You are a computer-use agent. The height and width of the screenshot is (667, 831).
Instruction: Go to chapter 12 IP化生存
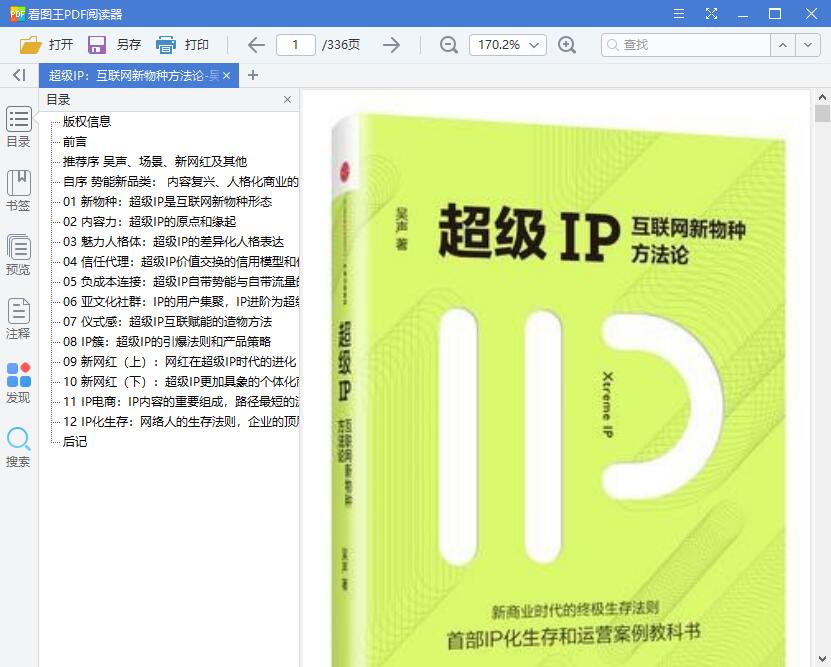[x=180, y=422]
